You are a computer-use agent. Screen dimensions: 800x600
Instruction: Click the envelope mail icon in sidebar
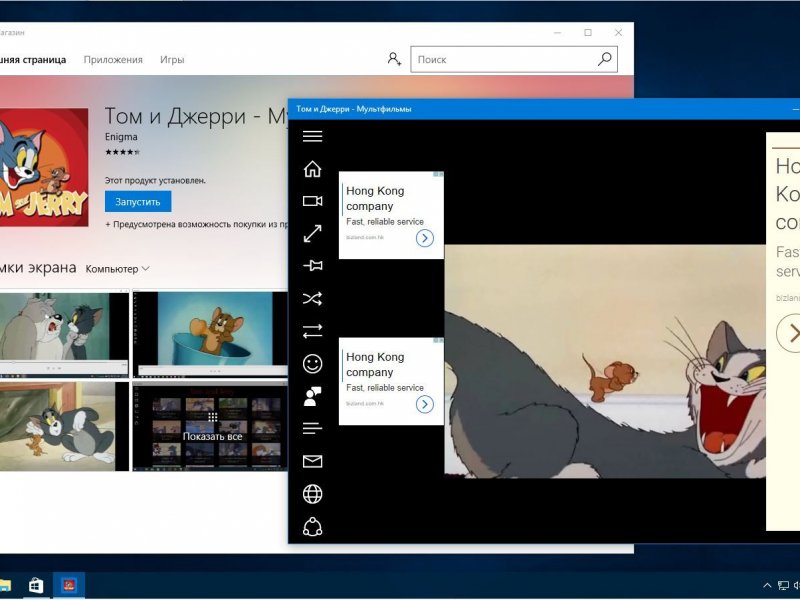(312, 462)
